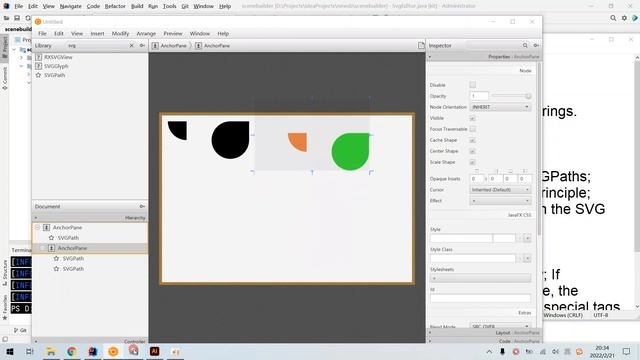The height and width of the screenshot is (360, 640).
Task: Collapse the nested AnchorPane in Hierarchy
Action: (x=42, y=248)
